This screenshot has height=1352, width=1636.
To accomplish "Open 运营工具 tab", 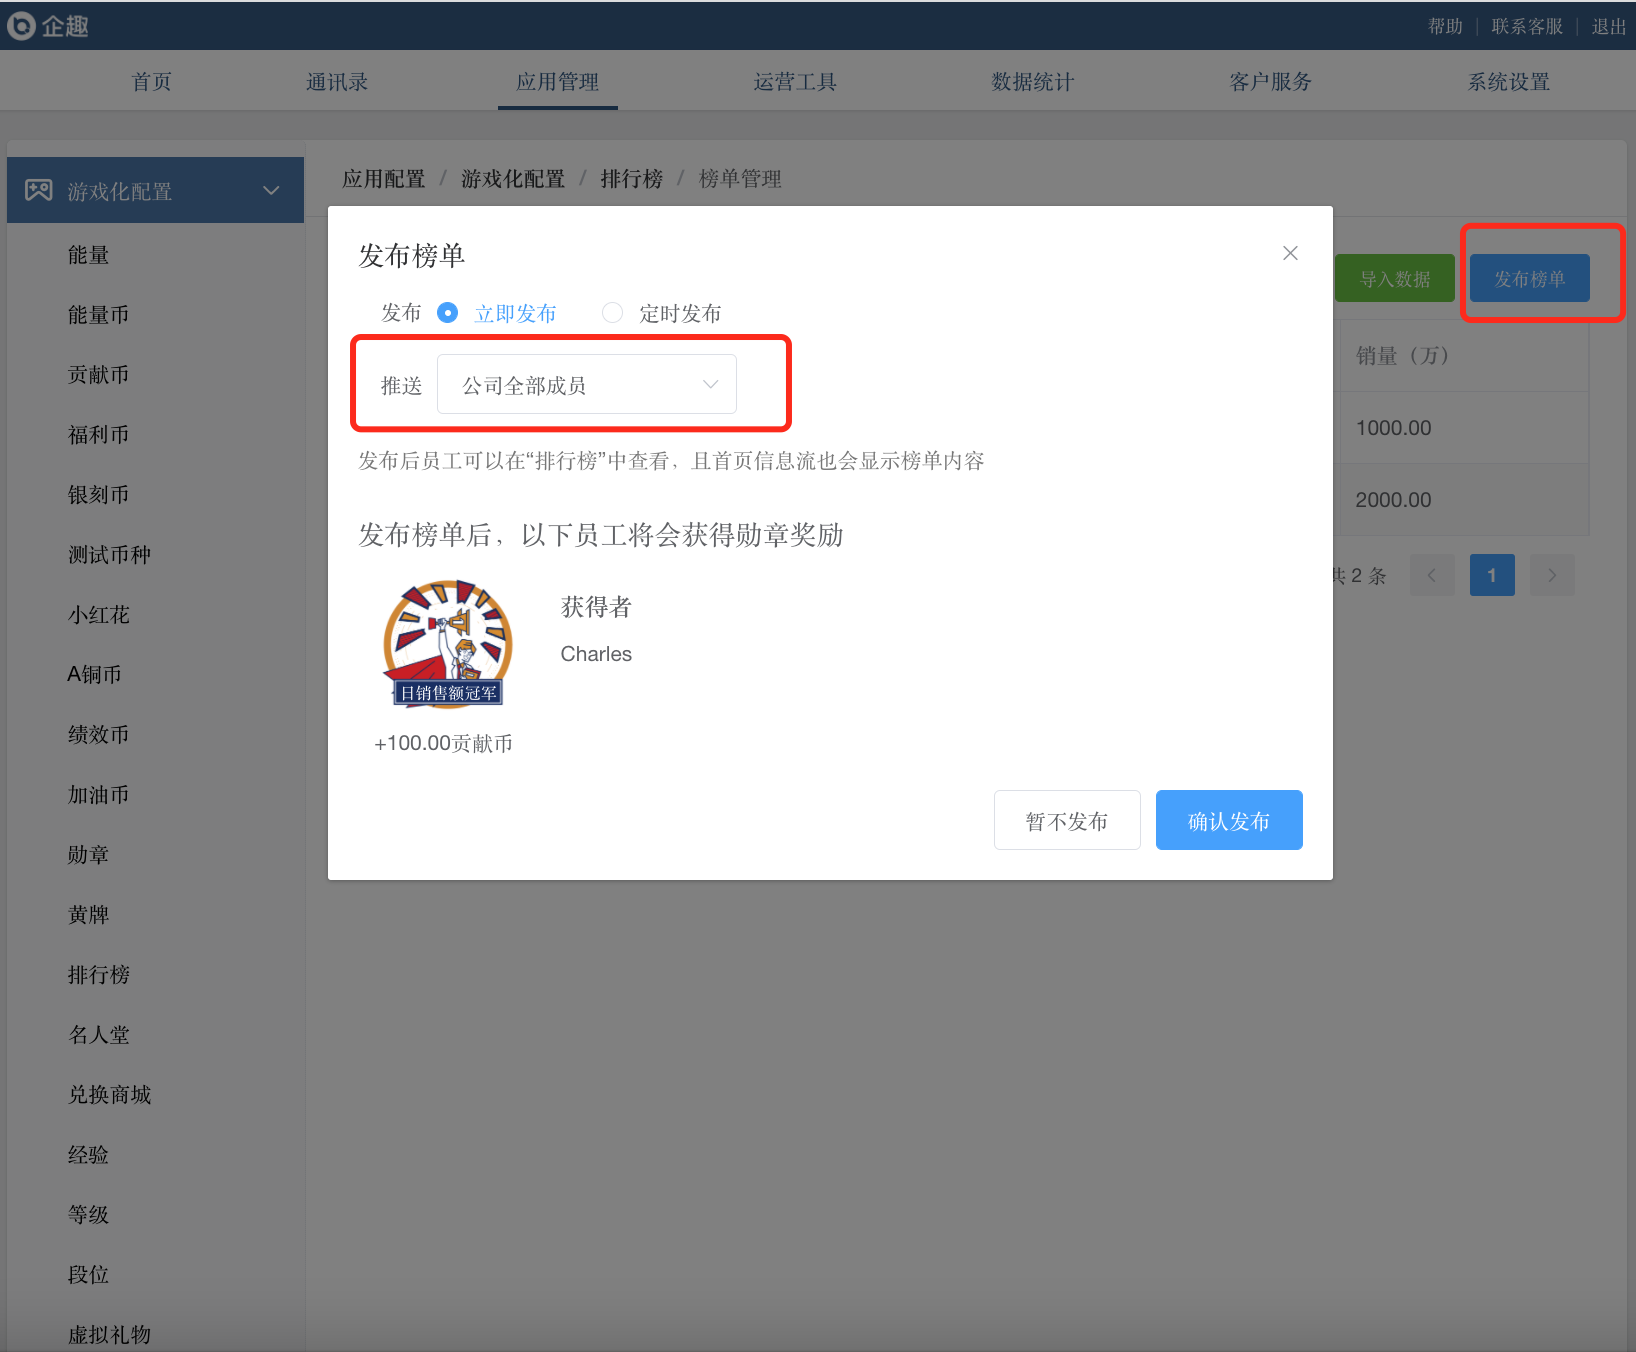I will [x=795, y=82].
